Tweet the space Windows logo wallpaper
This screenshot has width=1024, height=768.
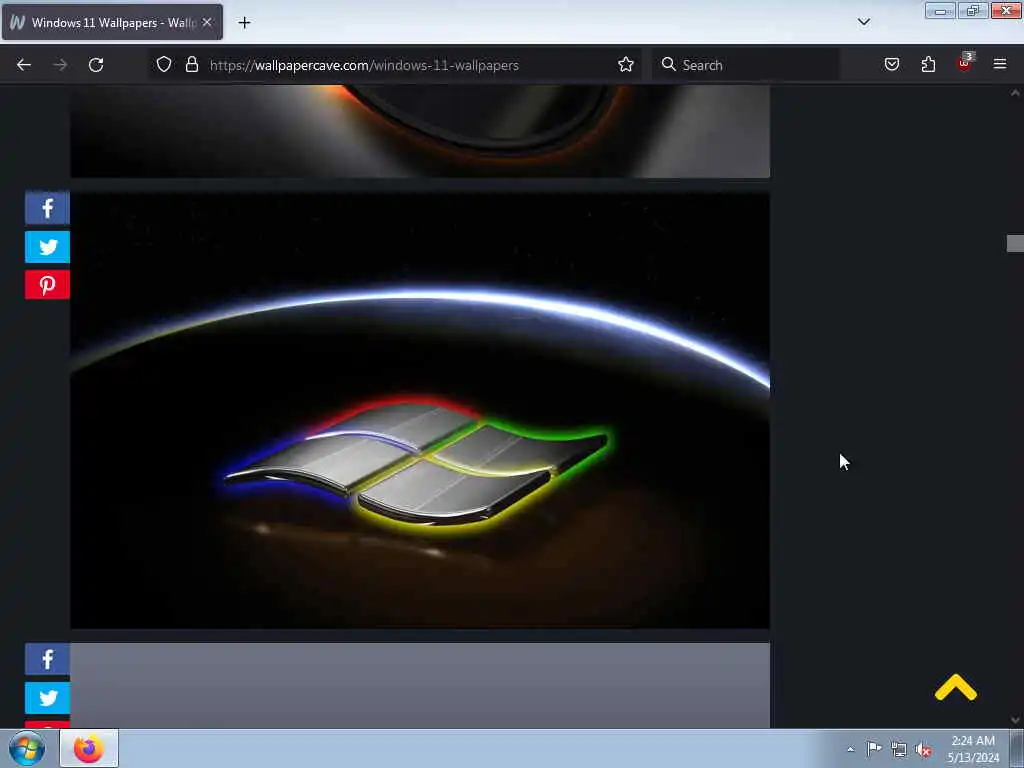tap(47, 247)
